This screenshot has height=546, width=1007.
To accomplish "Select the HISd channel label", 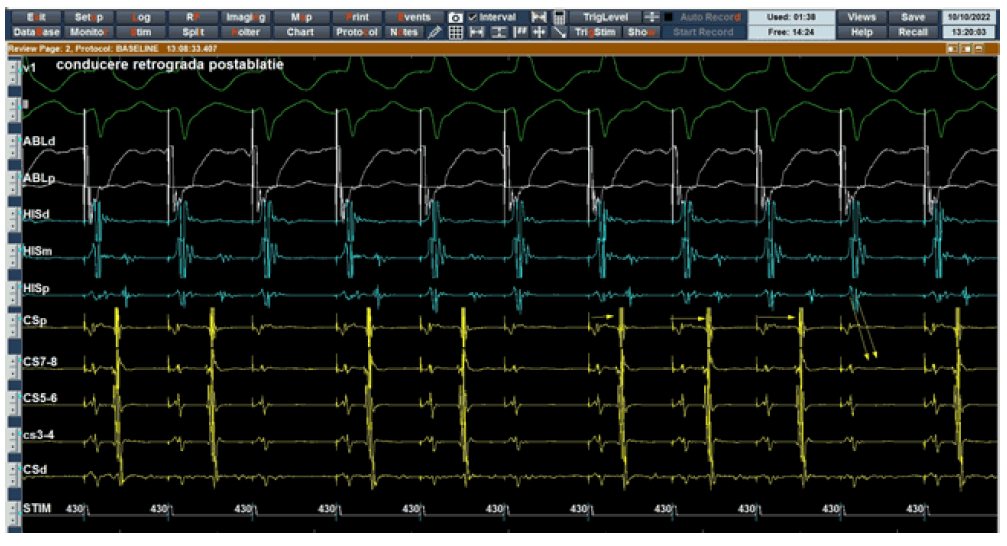I will [x=37, y=214].
